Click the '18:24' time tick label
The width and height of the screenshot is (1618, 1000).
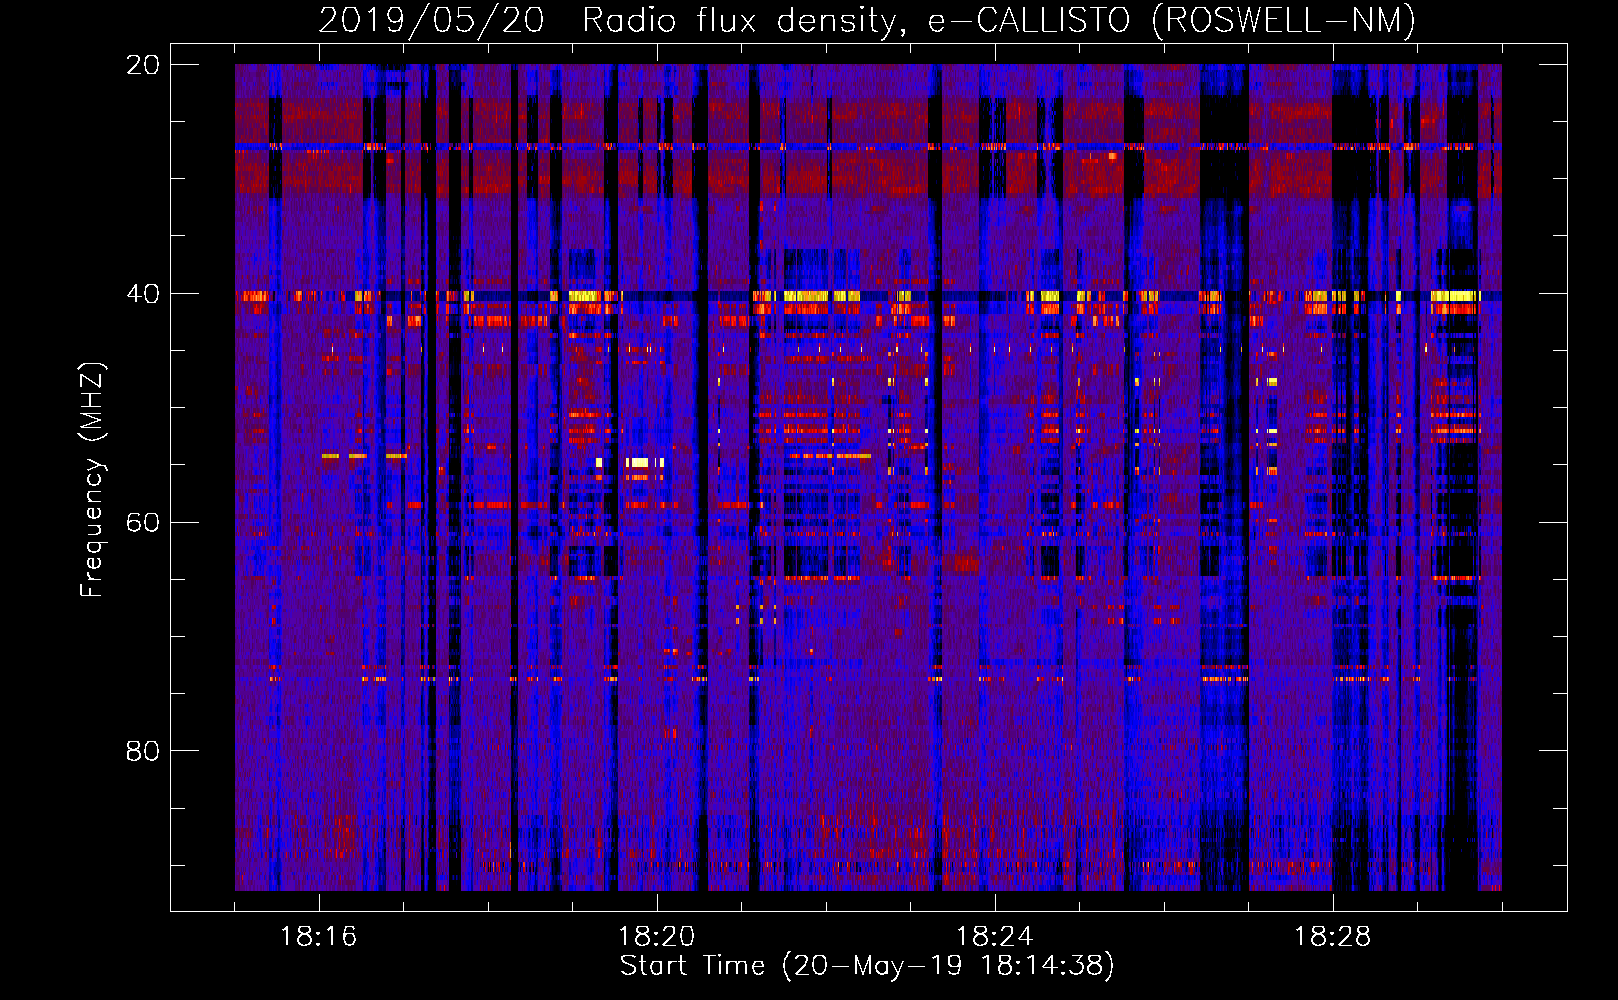click(994, 937)
